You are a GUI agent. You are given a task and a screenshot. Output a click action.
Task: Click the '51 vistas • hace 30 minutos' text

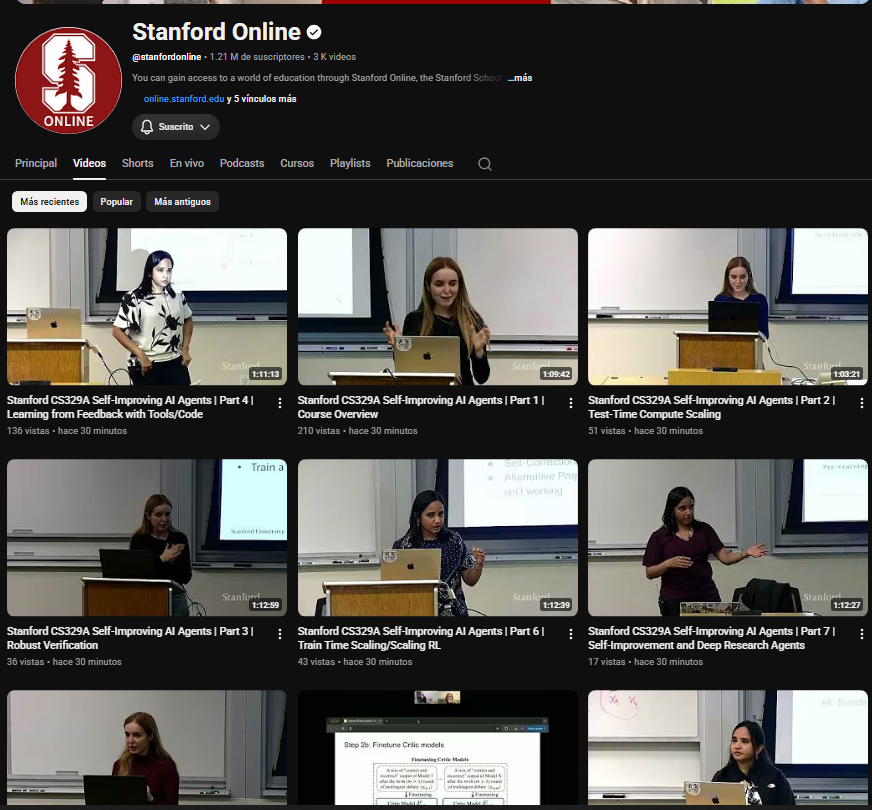646,431
